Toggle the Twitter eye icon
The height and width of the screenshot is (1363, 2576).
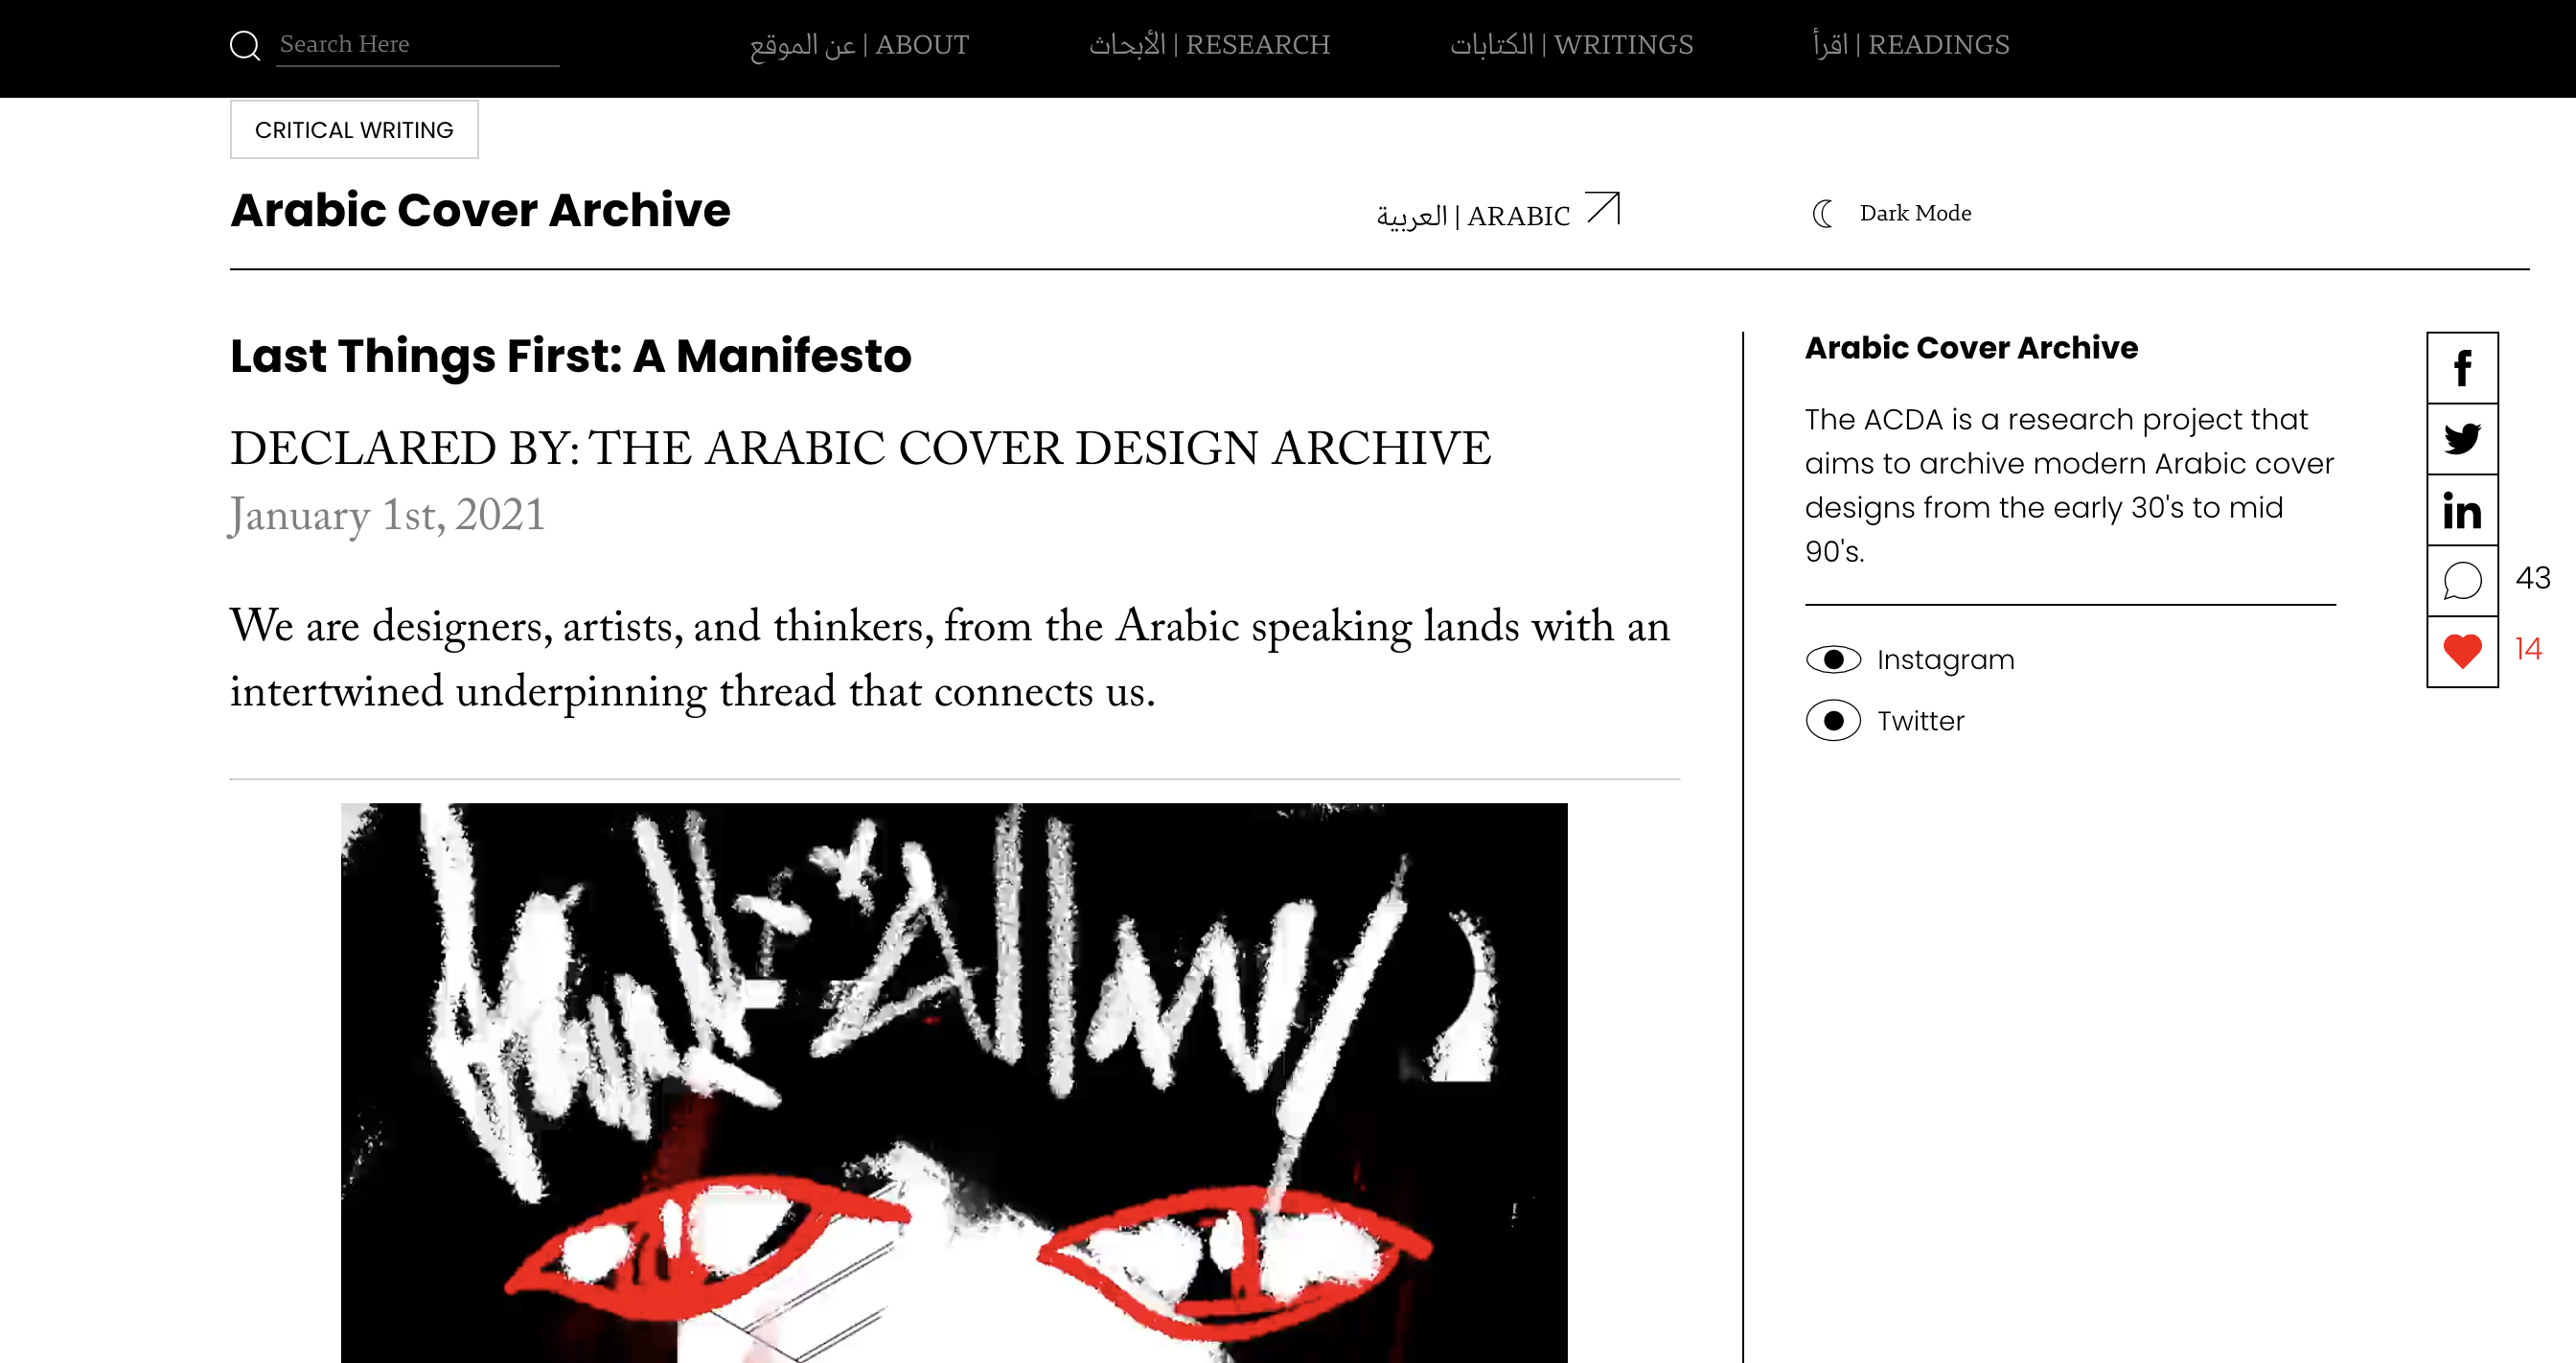click(x=1833, y=721)
